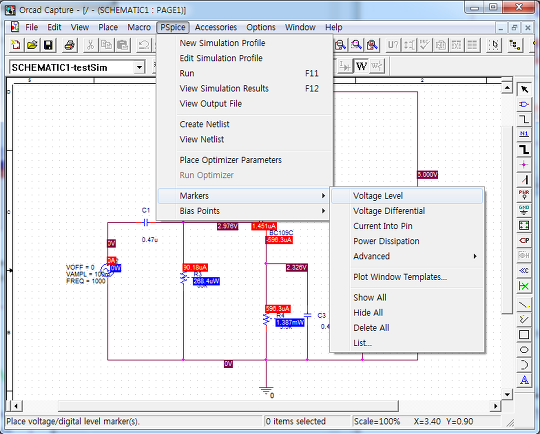Select the Place Text tool
The image size is (540, 434).
click(x=524, y=380)
